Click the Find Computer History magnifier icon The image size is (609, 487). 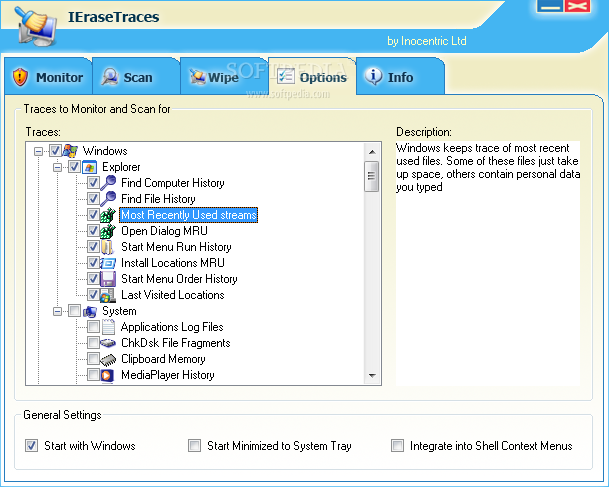pos(108,183)
